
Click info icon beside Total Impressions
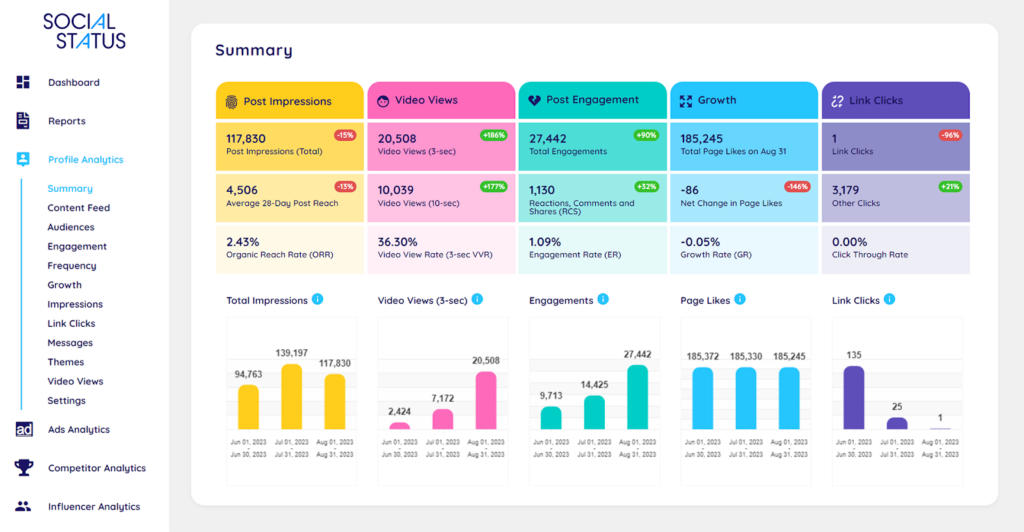(x=317, y=299)
